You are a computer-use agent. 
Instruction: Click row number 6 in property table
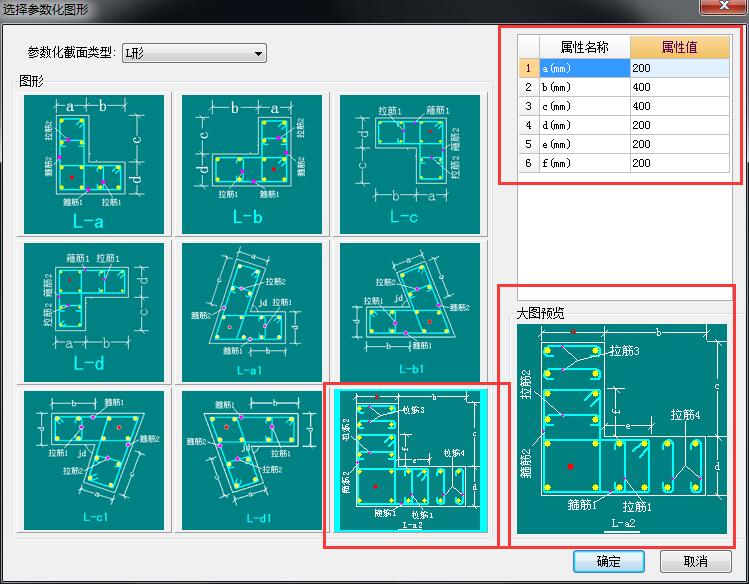pos(529,163)
